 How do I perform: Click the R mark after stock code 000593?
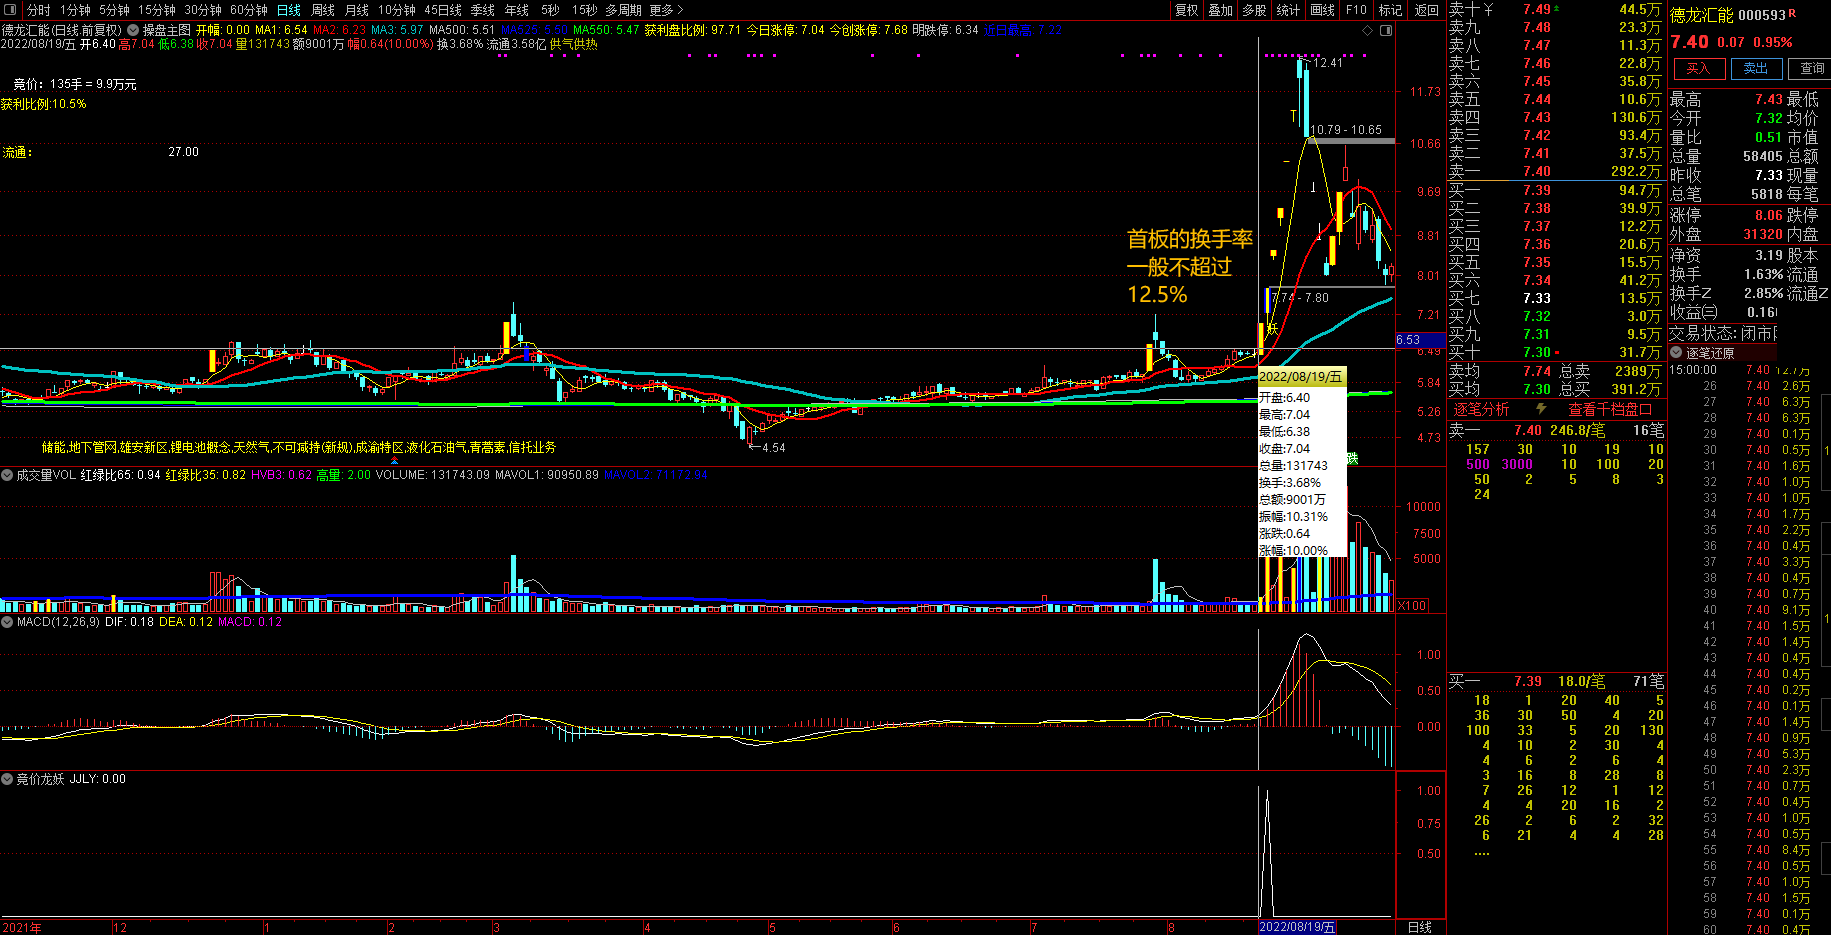coord(1792,13)
